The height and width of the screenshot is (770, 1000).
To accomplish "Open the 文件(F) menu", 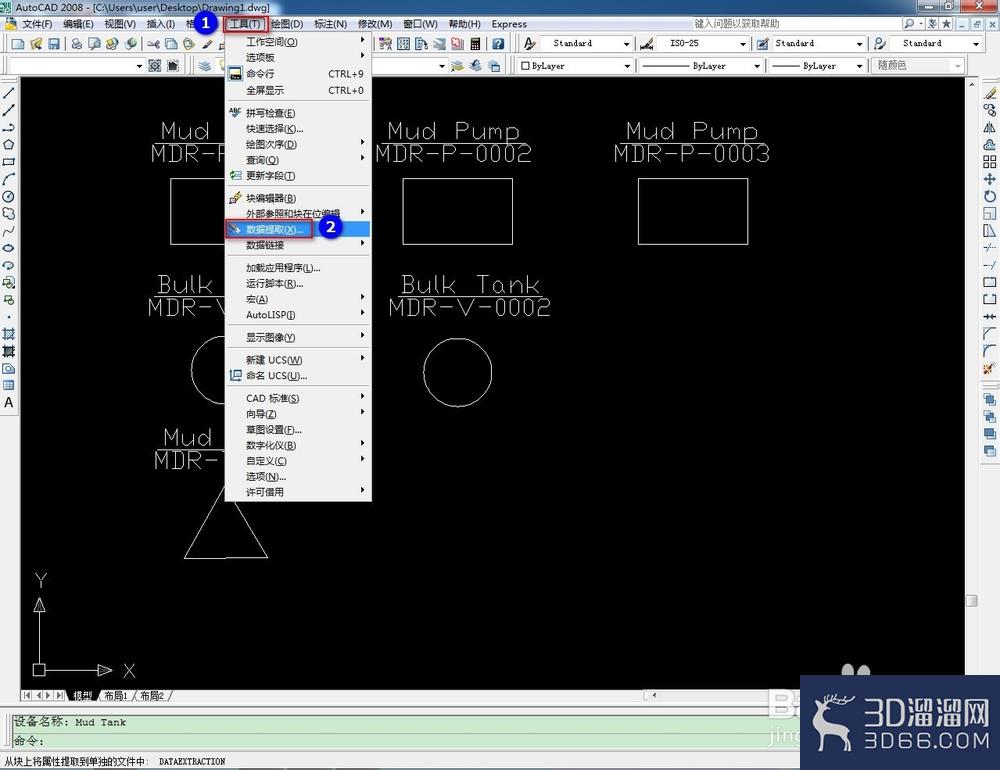I will (x=37, y=24).
